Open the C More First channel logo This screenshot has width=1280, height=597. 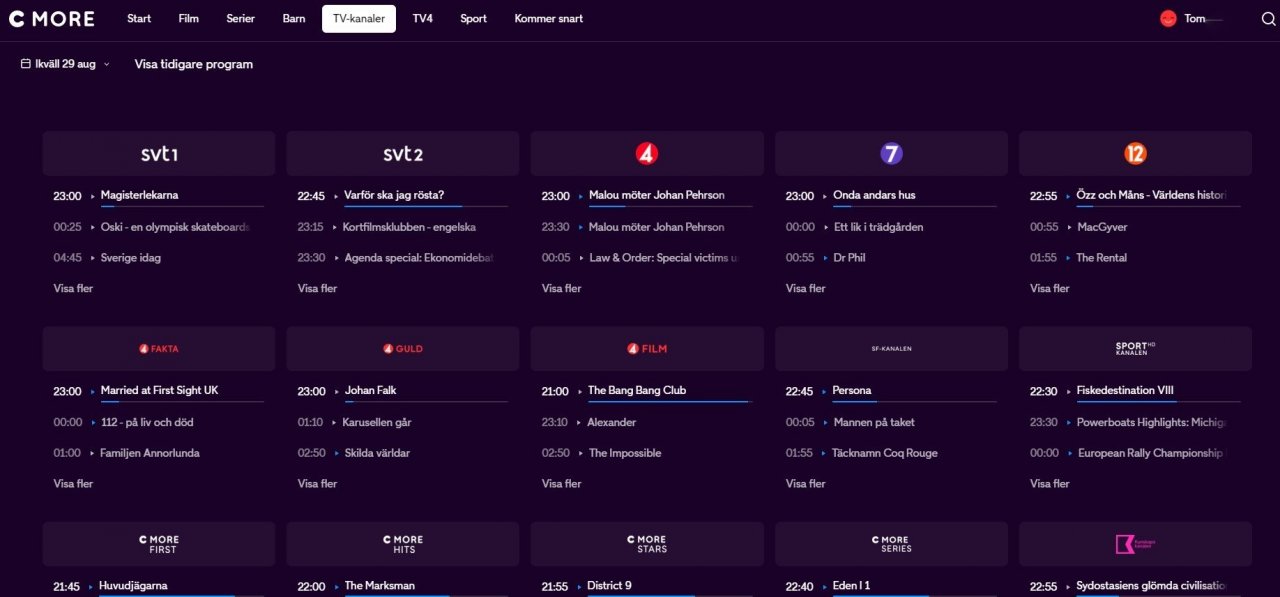point(159,544)
